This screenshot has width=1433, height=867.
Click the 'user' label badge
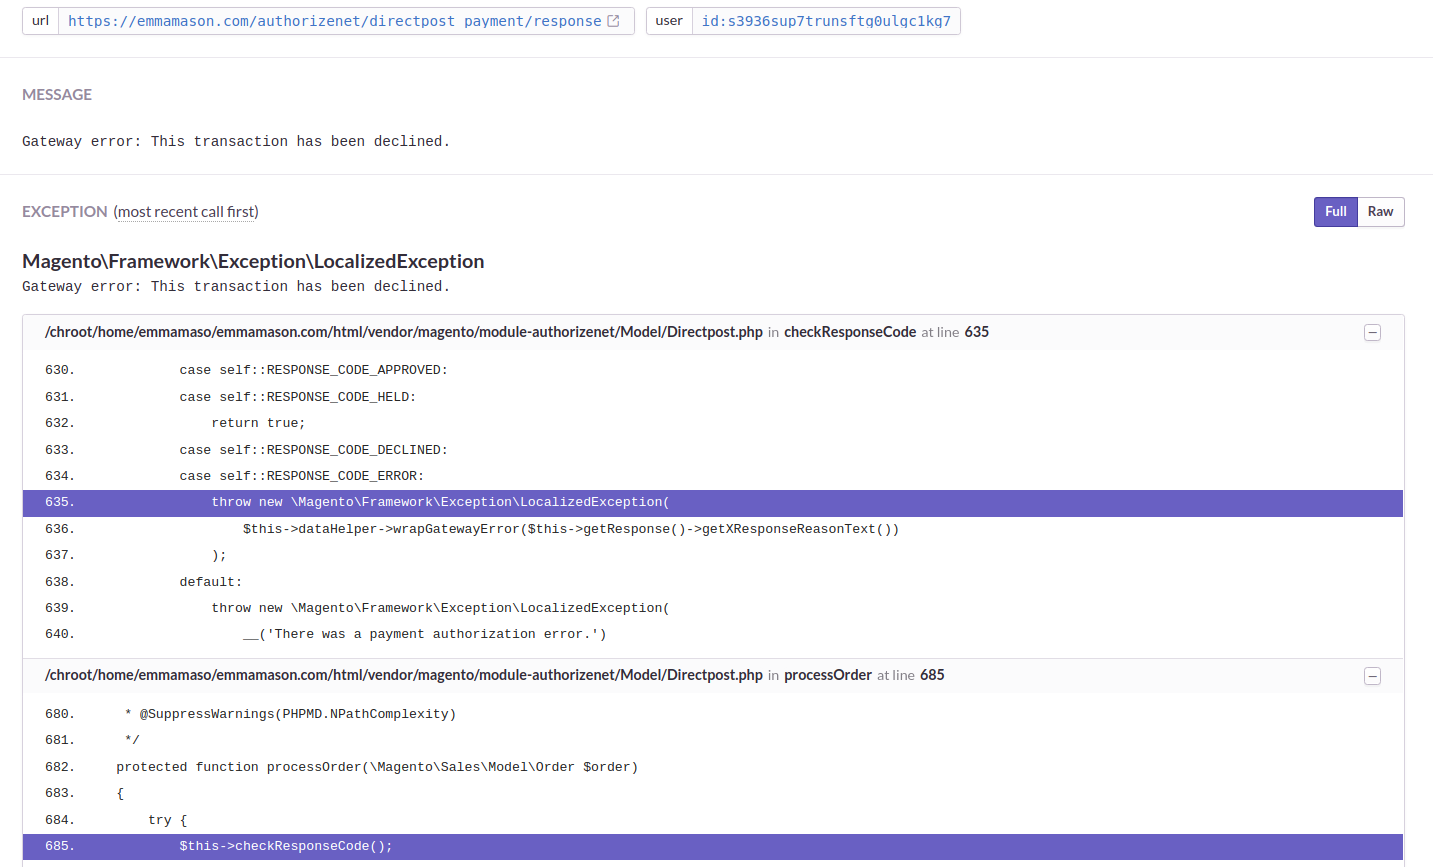(x=668, y=20)
